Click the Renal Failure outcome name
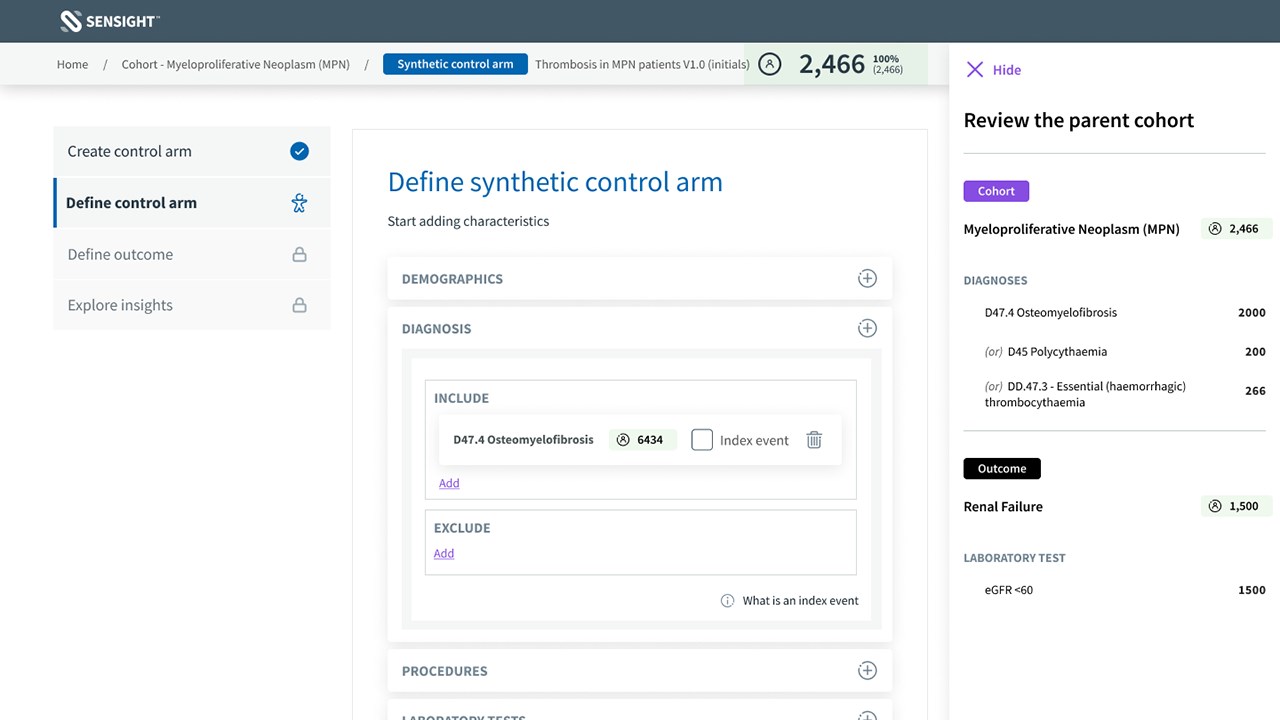Viewport: 1280px width, 720px height. point(1003,506)
